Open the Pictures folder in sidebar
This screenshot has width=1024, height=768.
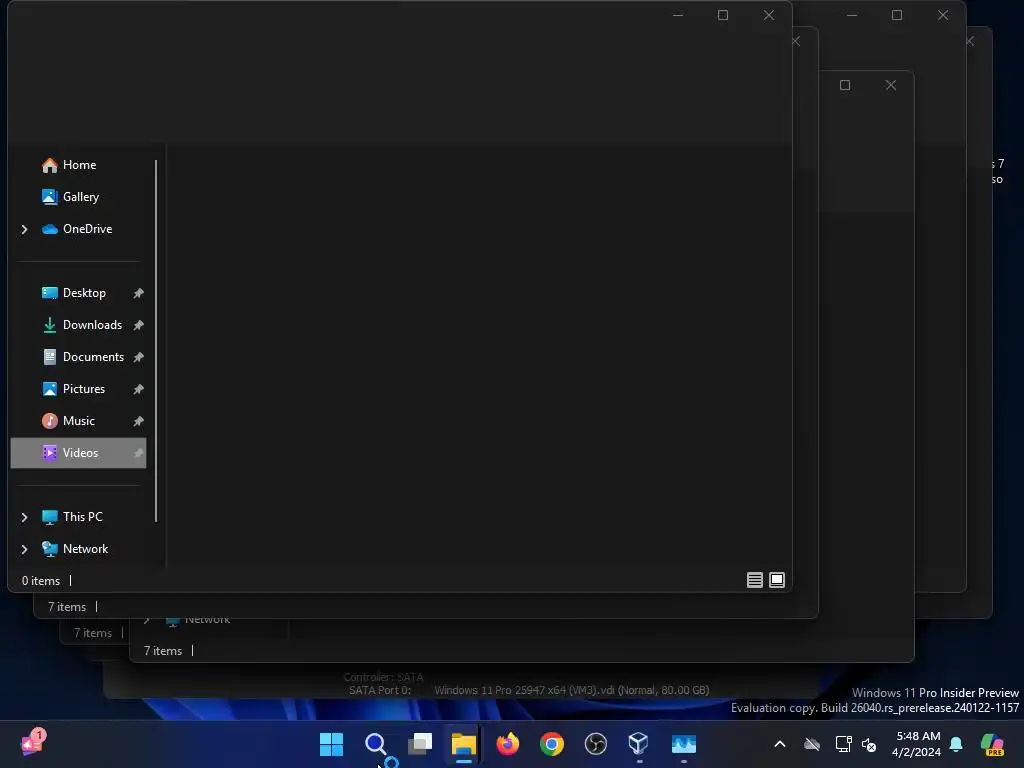coord(84,389)
